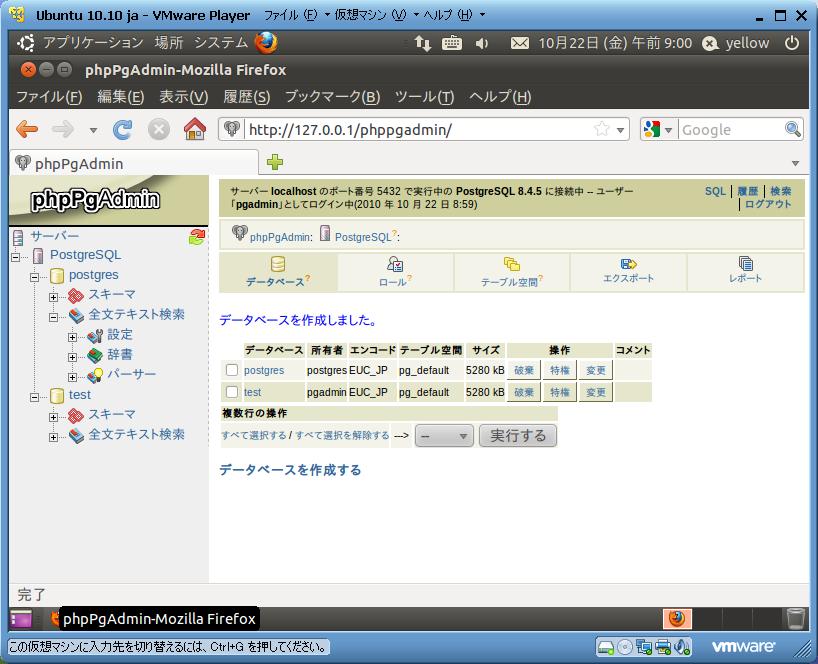Open a new tab with the plus icon

click(x=275, y=162)
